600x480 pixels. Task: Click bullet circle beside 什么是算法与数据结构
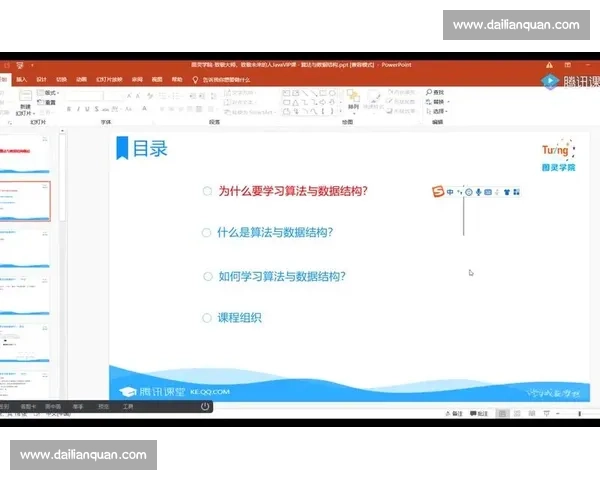tap(206, 232)
